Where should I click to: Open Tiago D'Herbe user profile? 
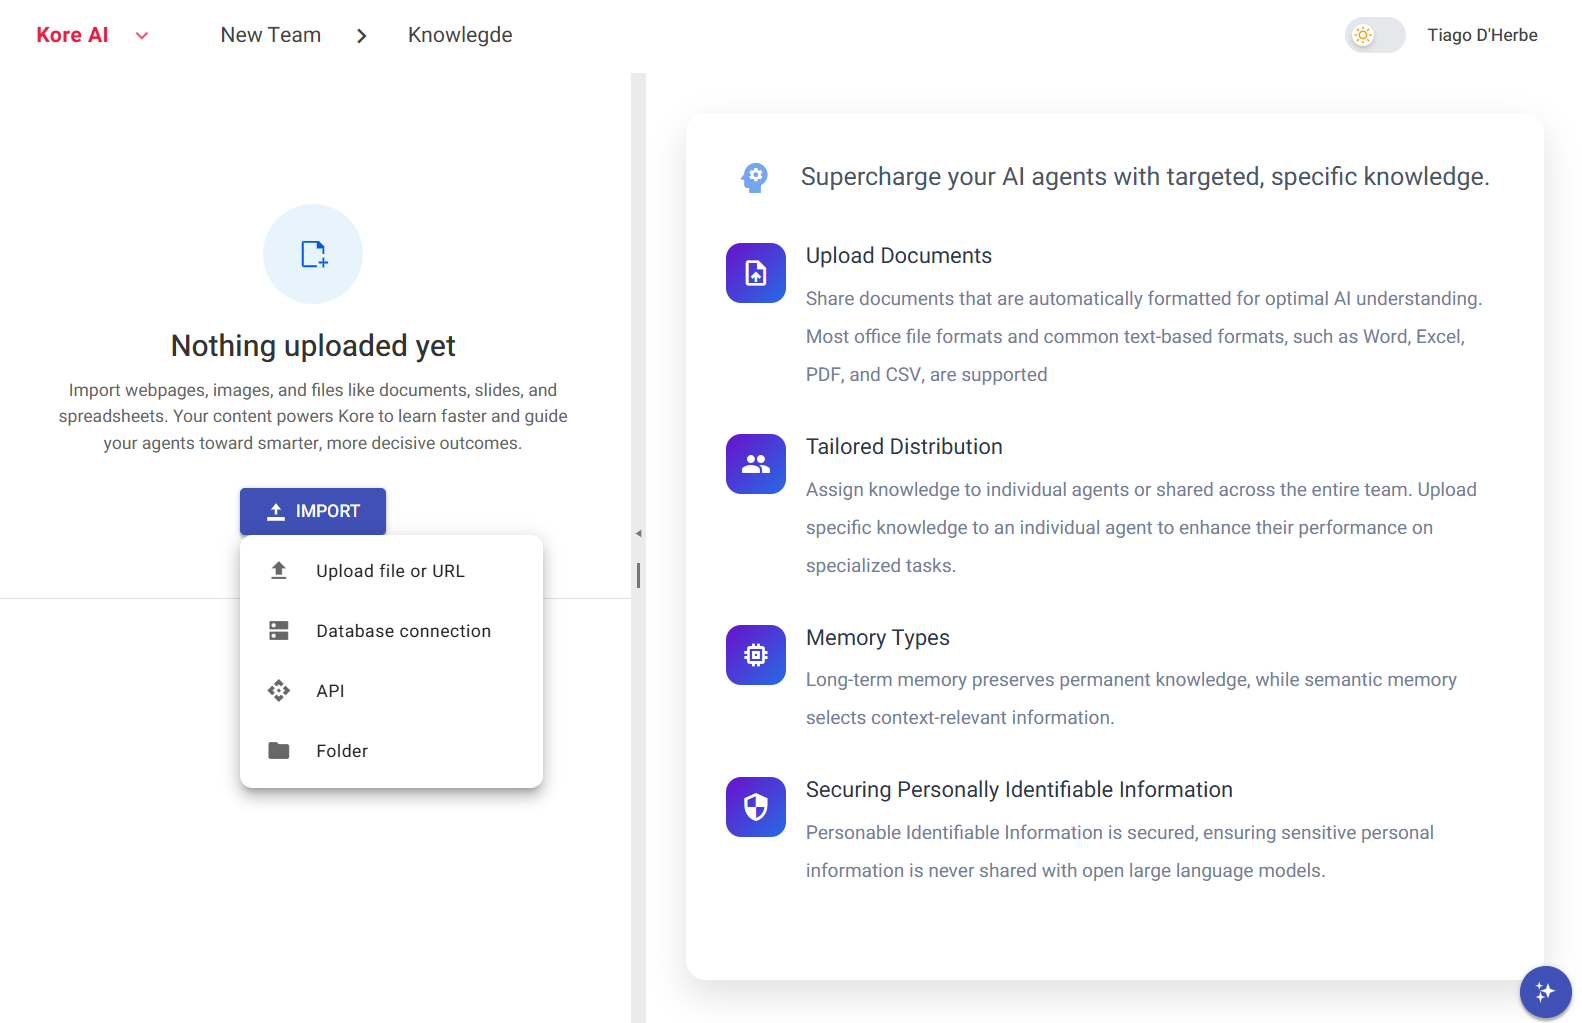1482,35
